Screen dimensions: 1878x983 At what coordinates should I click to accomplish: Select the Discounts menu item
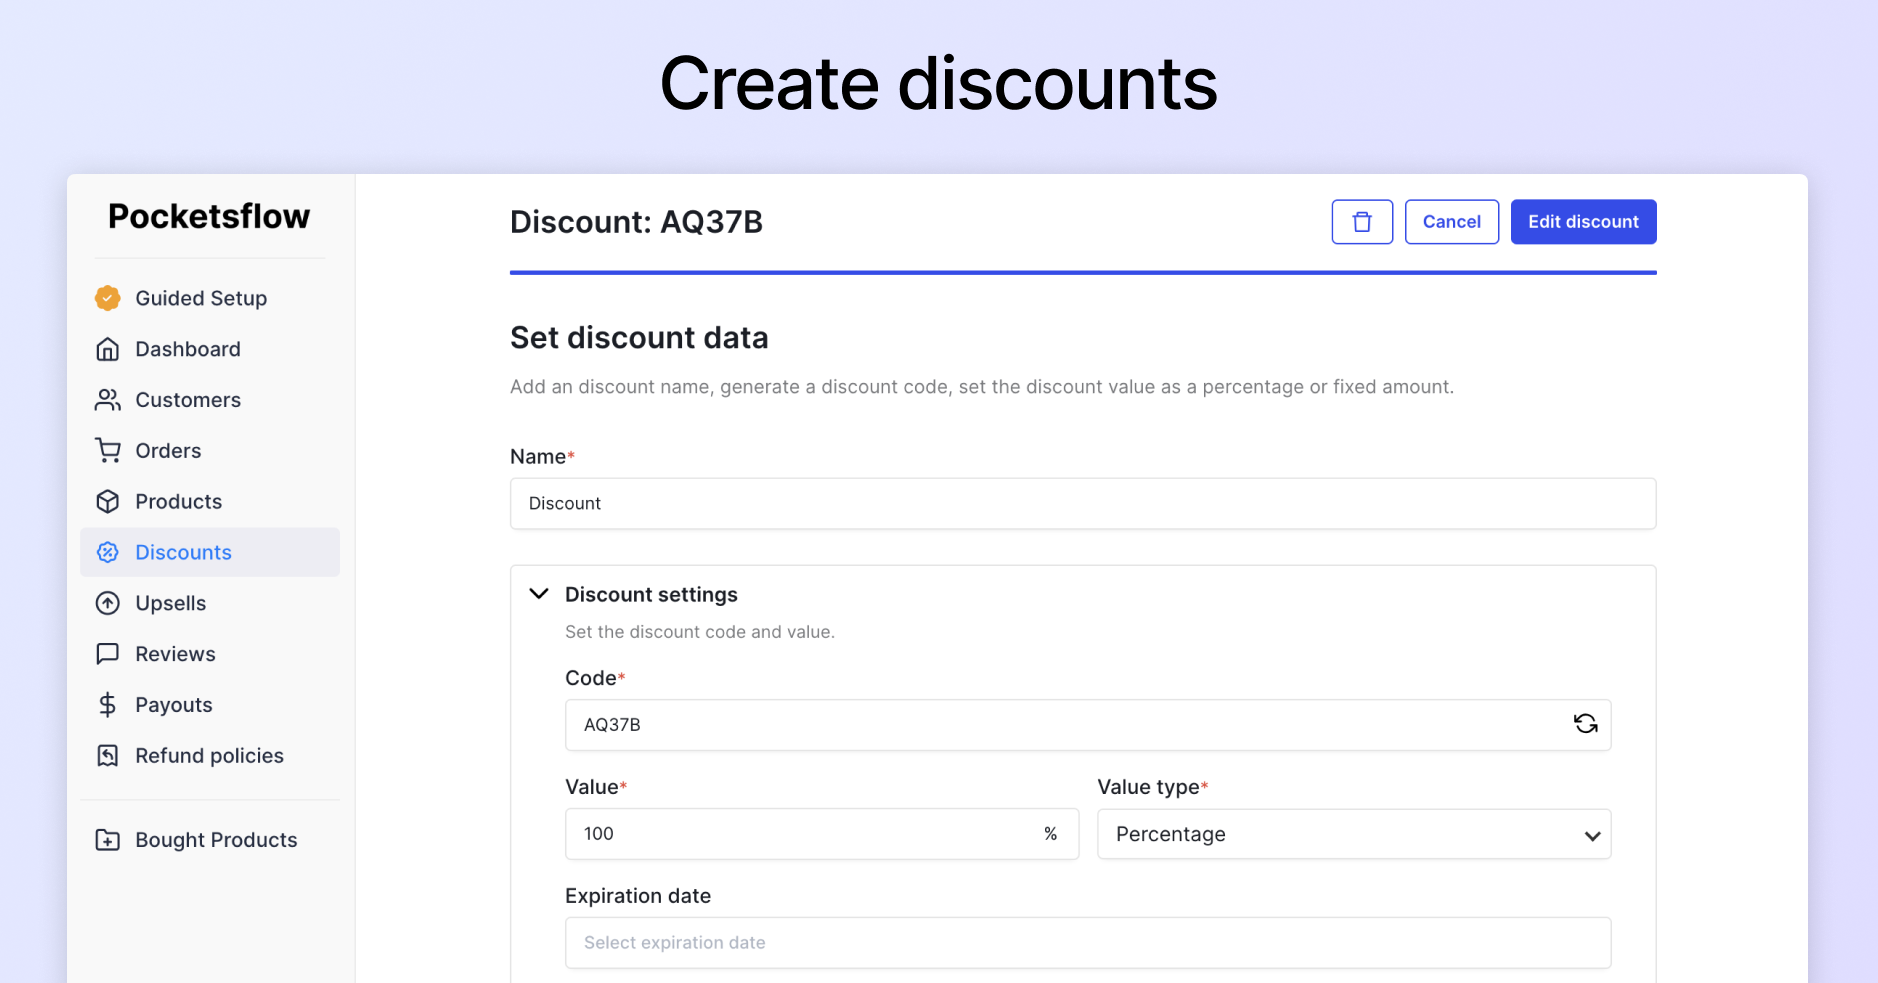(x=210, y=552)
